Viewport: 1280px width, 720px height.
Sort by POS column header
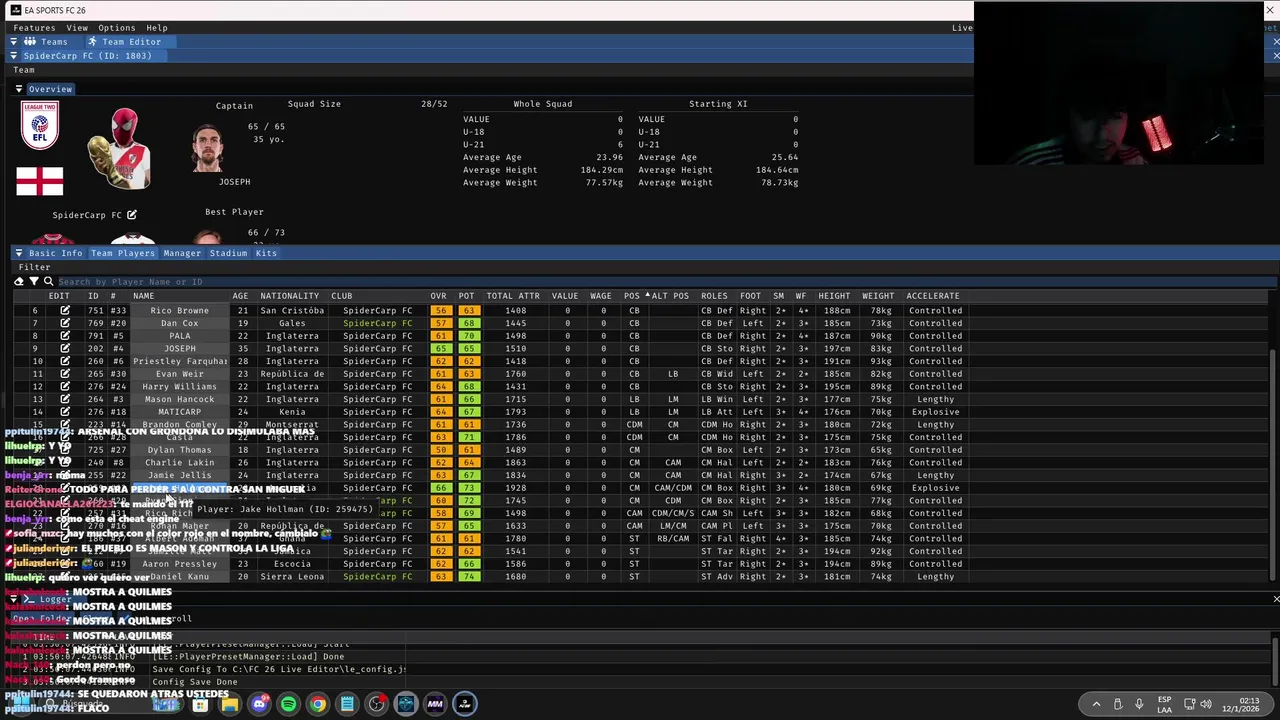632,296
